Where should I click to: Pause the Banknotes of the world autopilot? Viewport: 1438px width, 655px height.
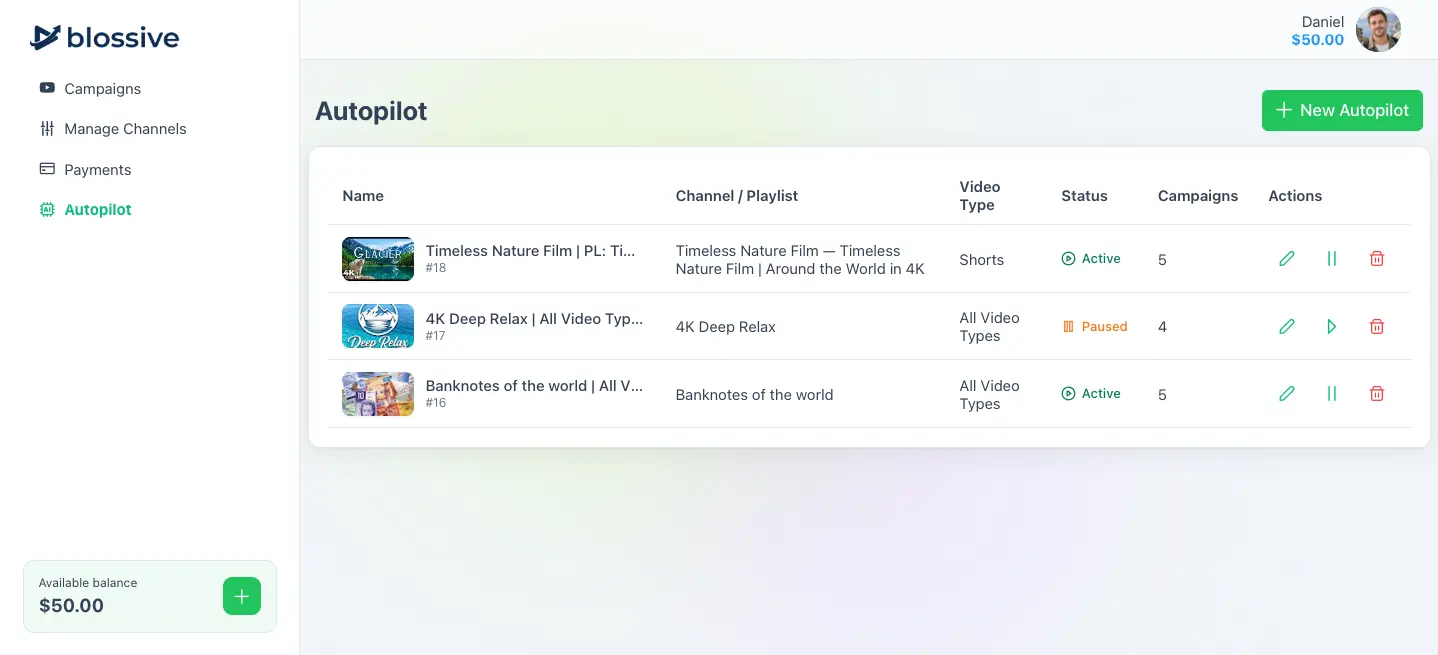coord(1332,394)
